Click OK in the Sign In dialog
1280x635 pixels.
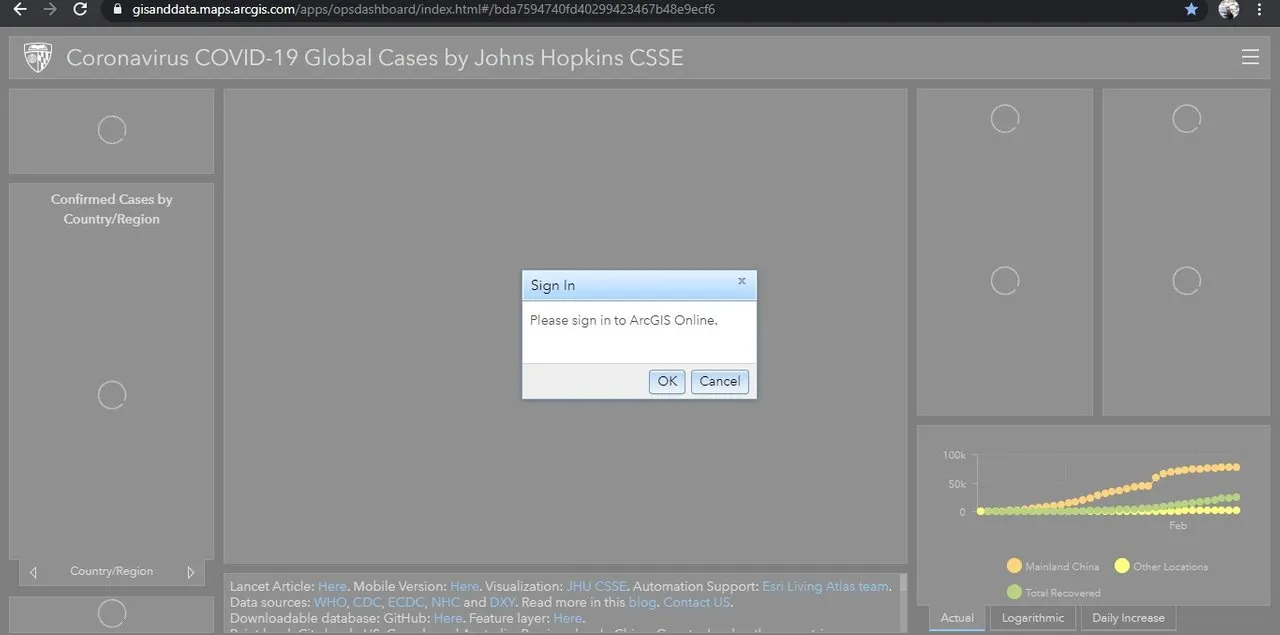pyautogui.click(x=667, y=381)
